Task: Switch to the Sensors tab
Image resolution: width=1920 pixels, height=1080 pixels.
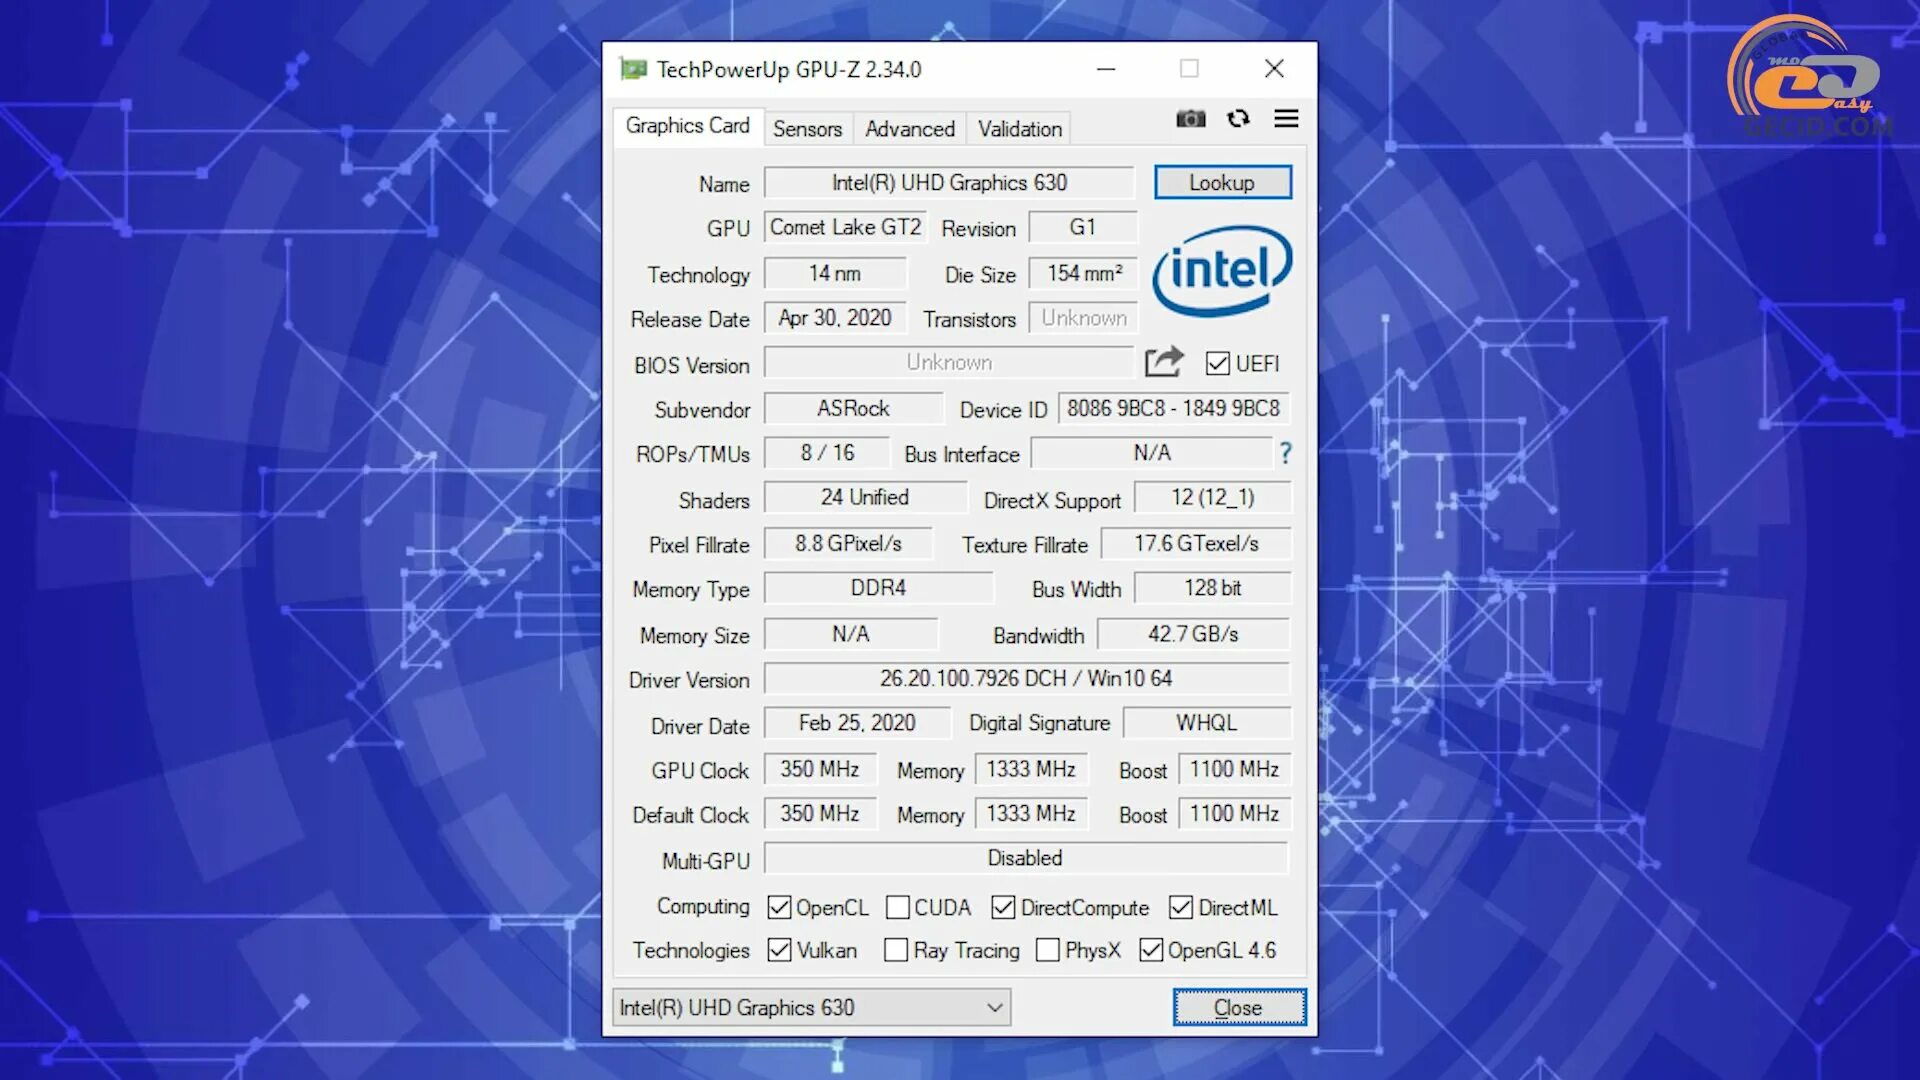Action: click(x=807, y=129)
